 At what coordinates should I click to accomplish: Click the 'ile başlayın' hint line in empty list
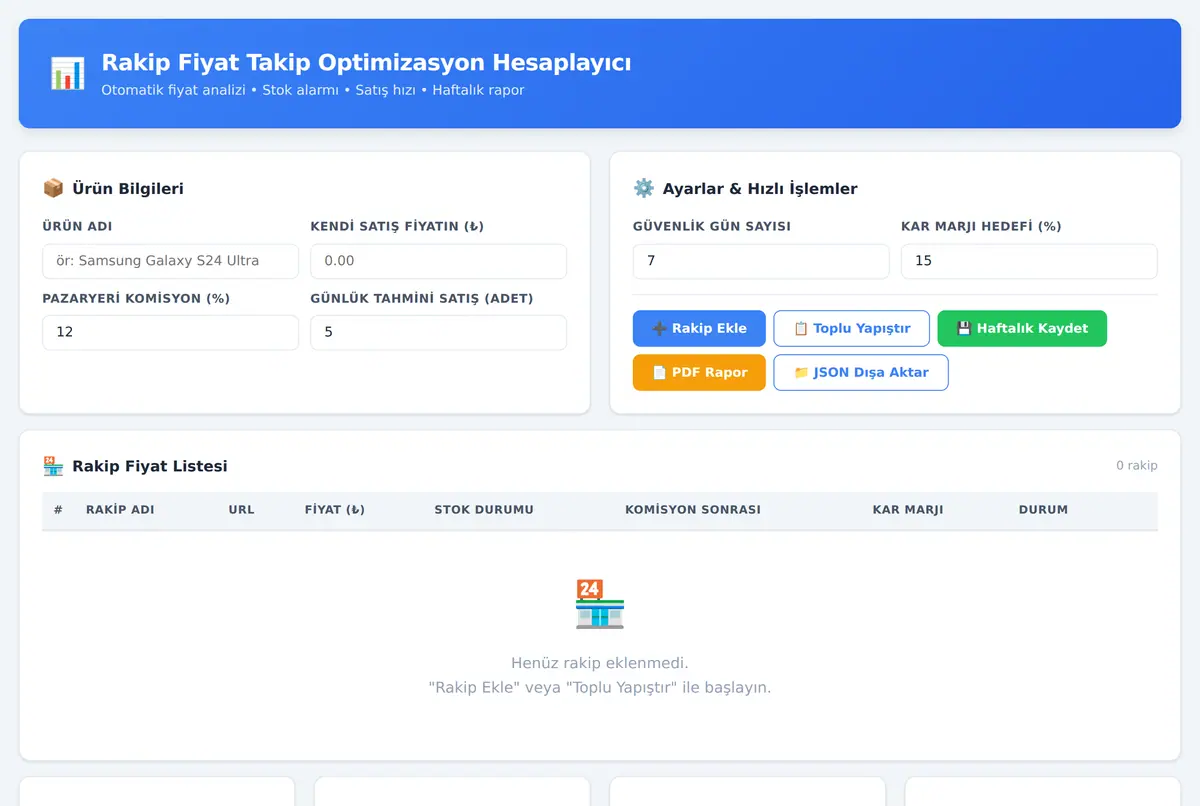(x=600, y=687)
